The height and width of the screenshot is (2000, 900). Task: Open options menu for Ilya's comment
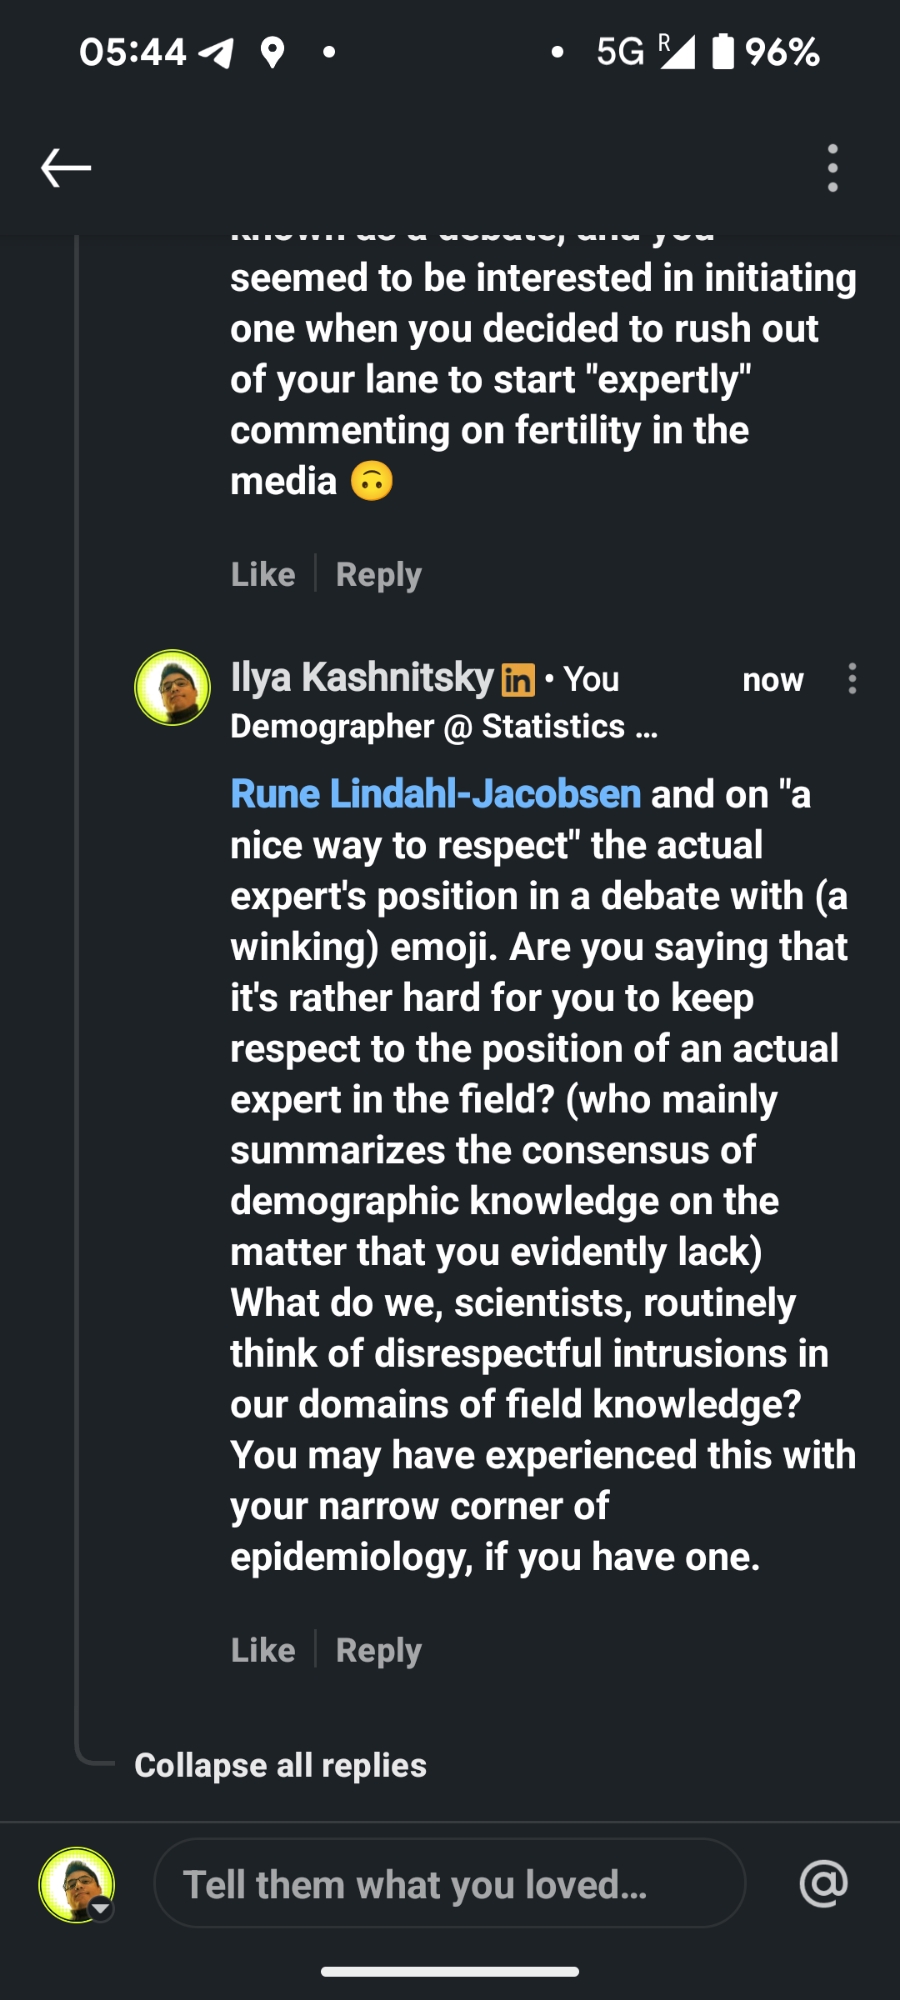851,679
